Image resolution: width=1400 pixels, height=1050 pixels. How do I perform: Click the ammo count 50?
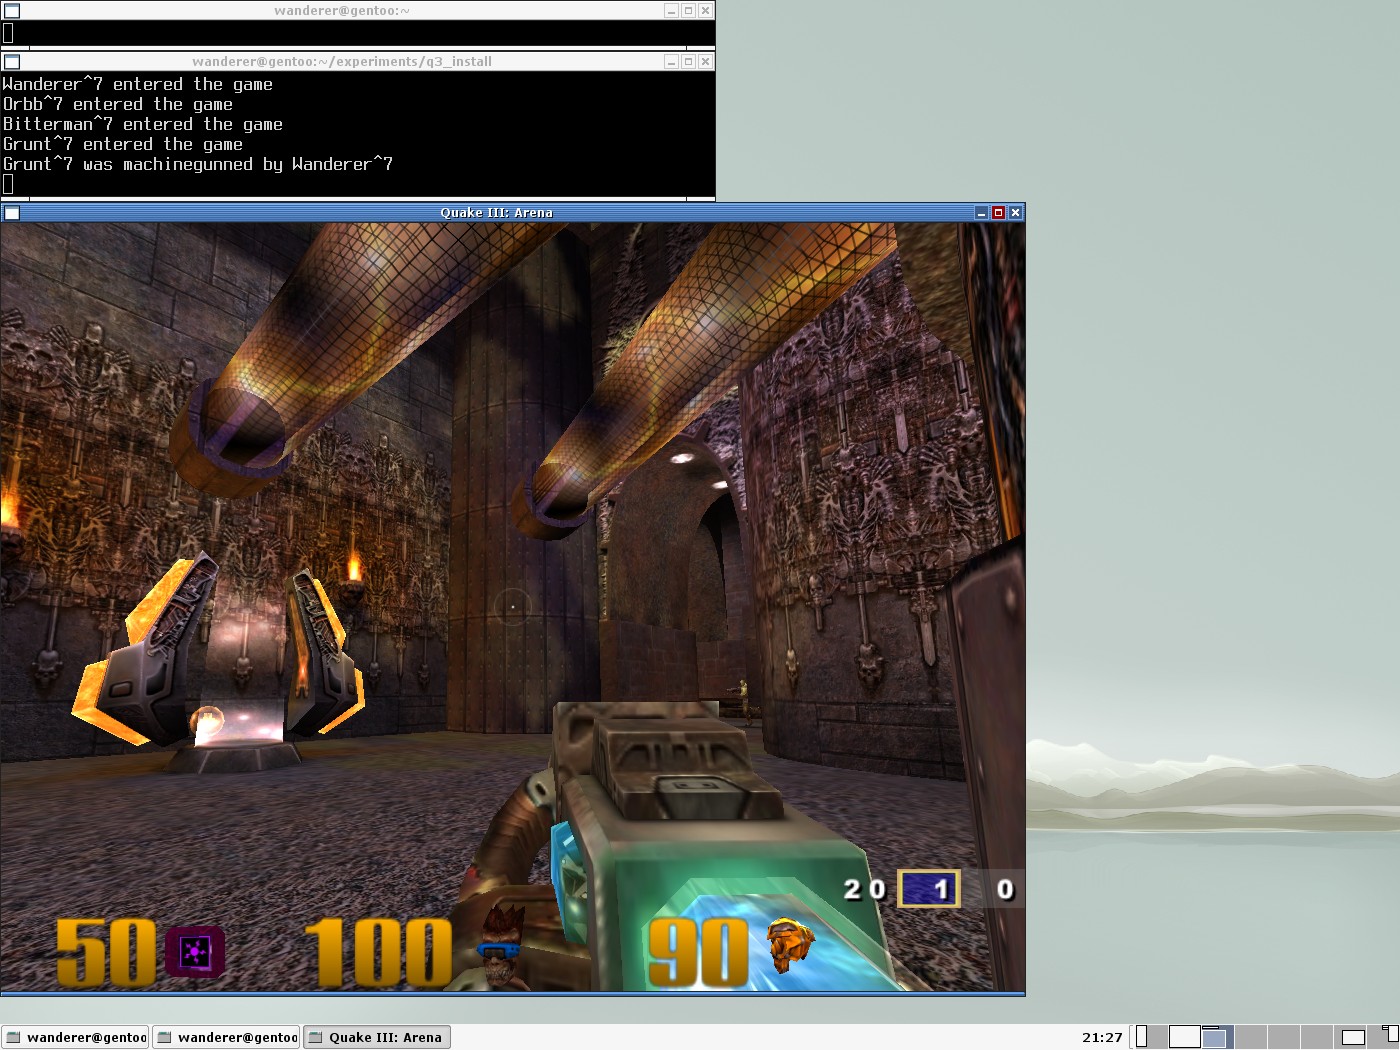coord(107,952)
